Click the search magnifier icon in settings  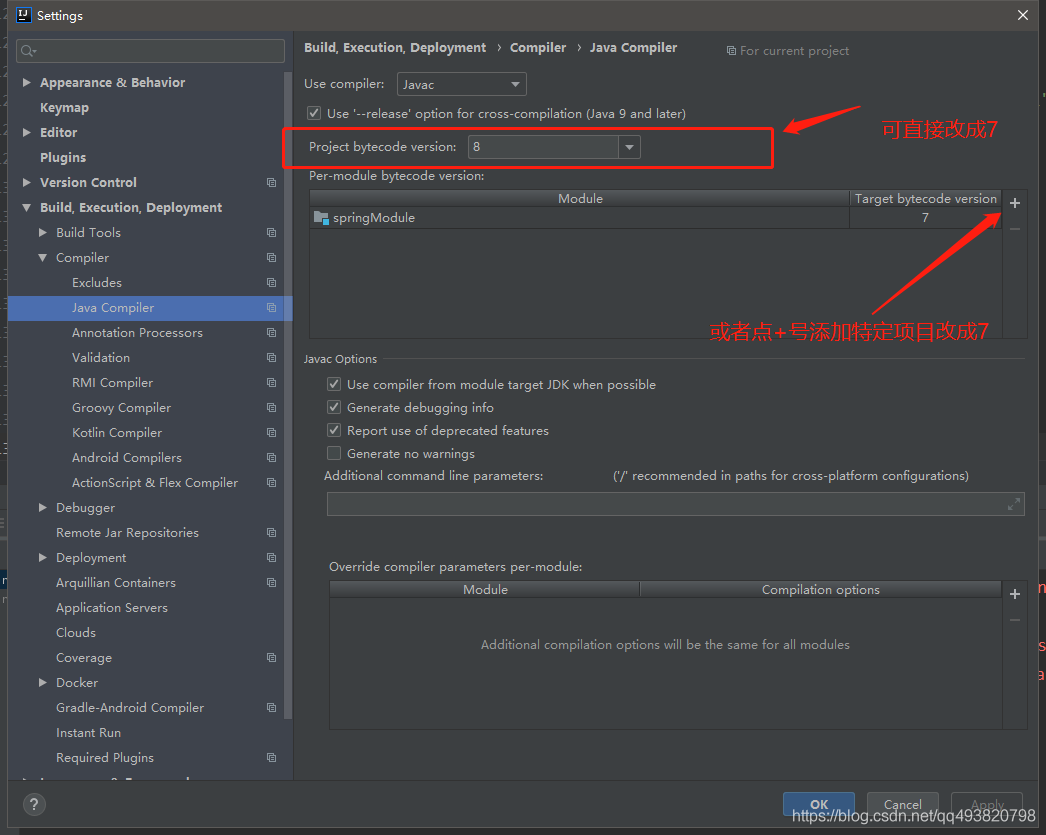[x=27, y=51]
